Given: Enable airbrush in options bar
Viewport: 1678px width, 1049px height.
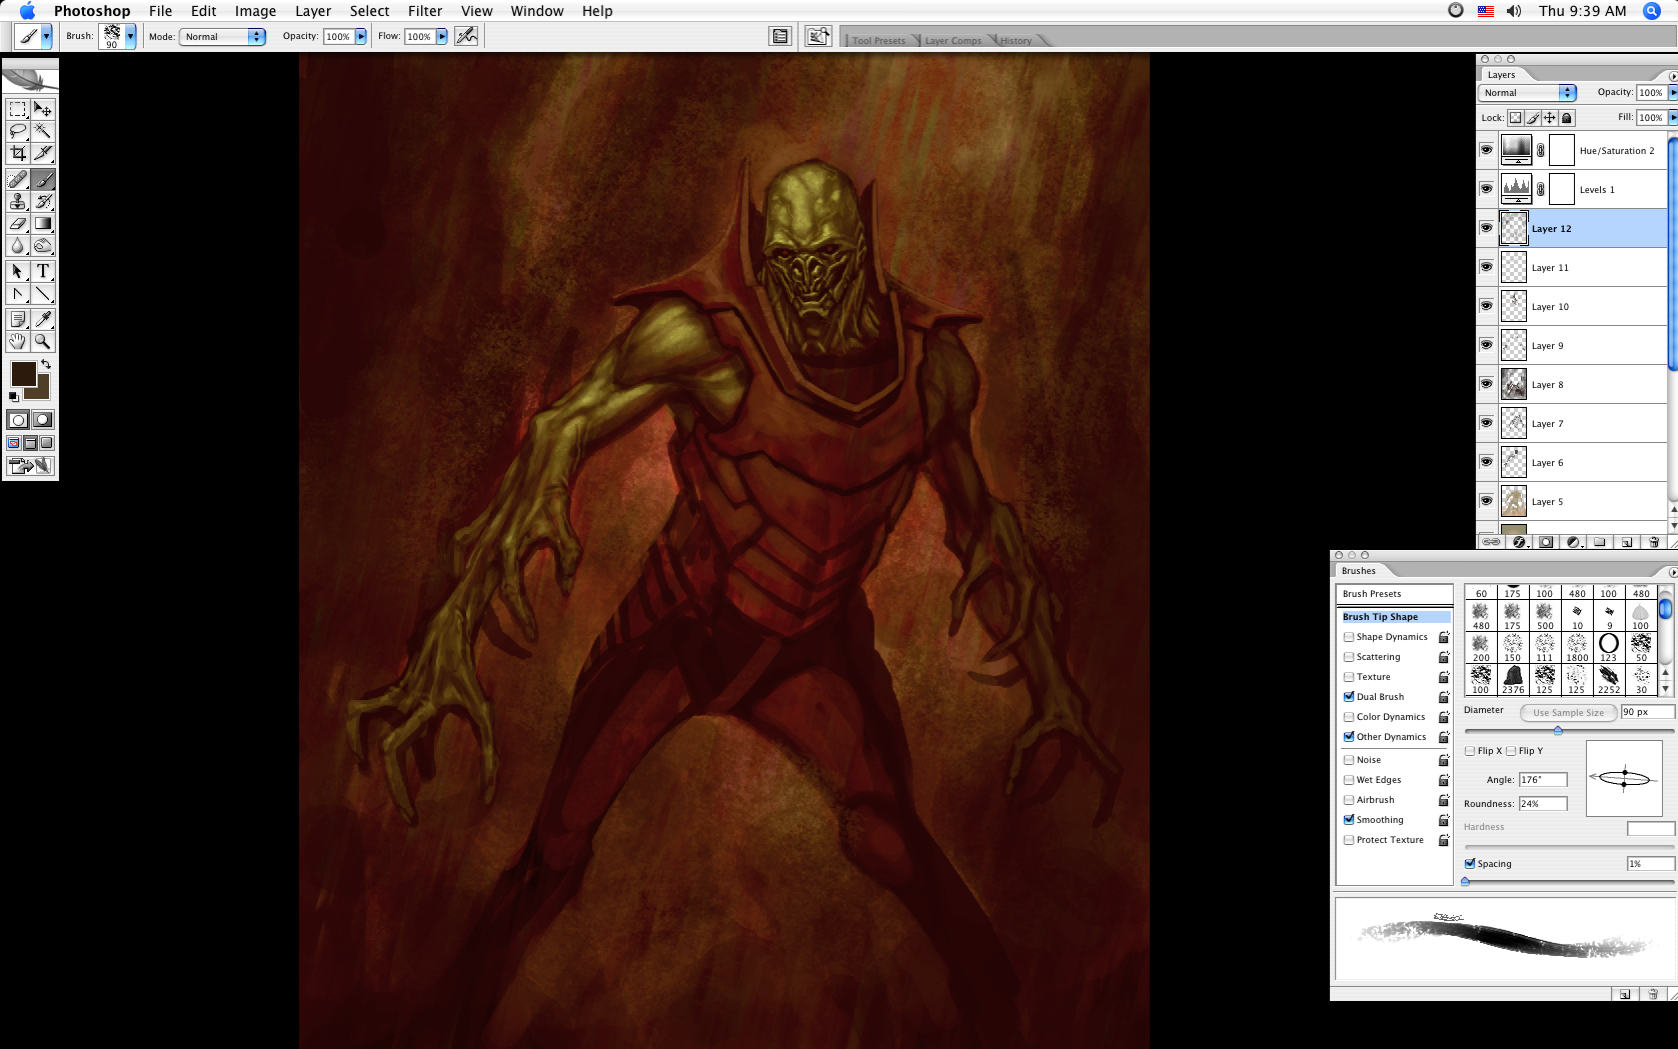Looking at the screenshot, I should [466, 36].
